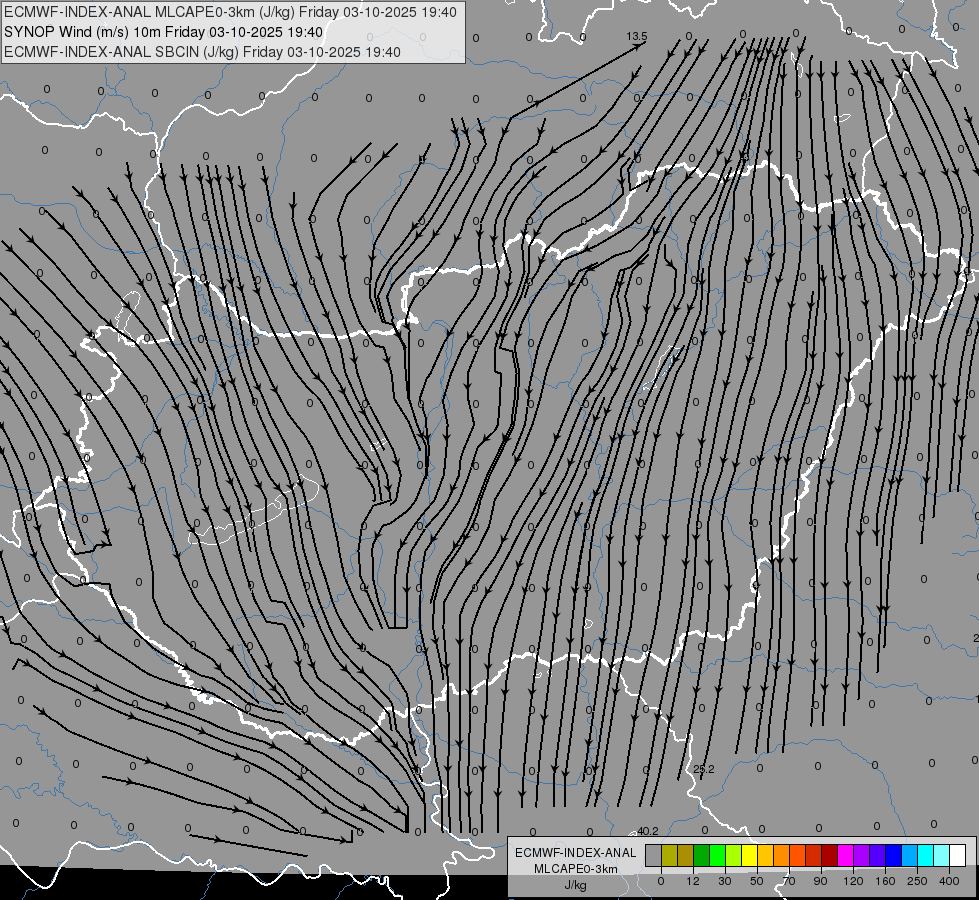The height and width of the screenshot is (900, 979).
Task: Click the legend title ECMWF-INDEX-ANAL
Action: (x=576, y=853)
